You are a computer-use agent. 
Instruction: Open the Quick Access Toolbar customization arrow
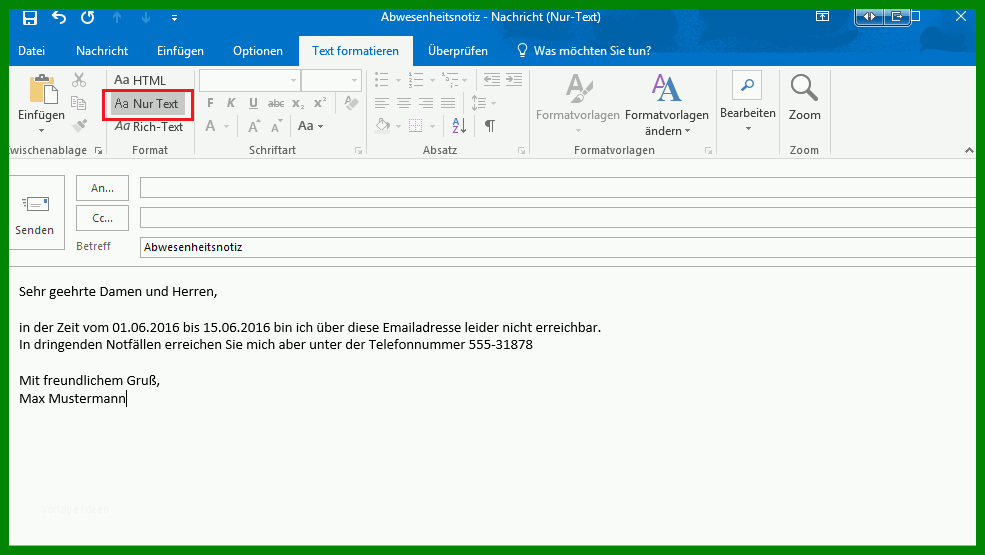(174, 18)
